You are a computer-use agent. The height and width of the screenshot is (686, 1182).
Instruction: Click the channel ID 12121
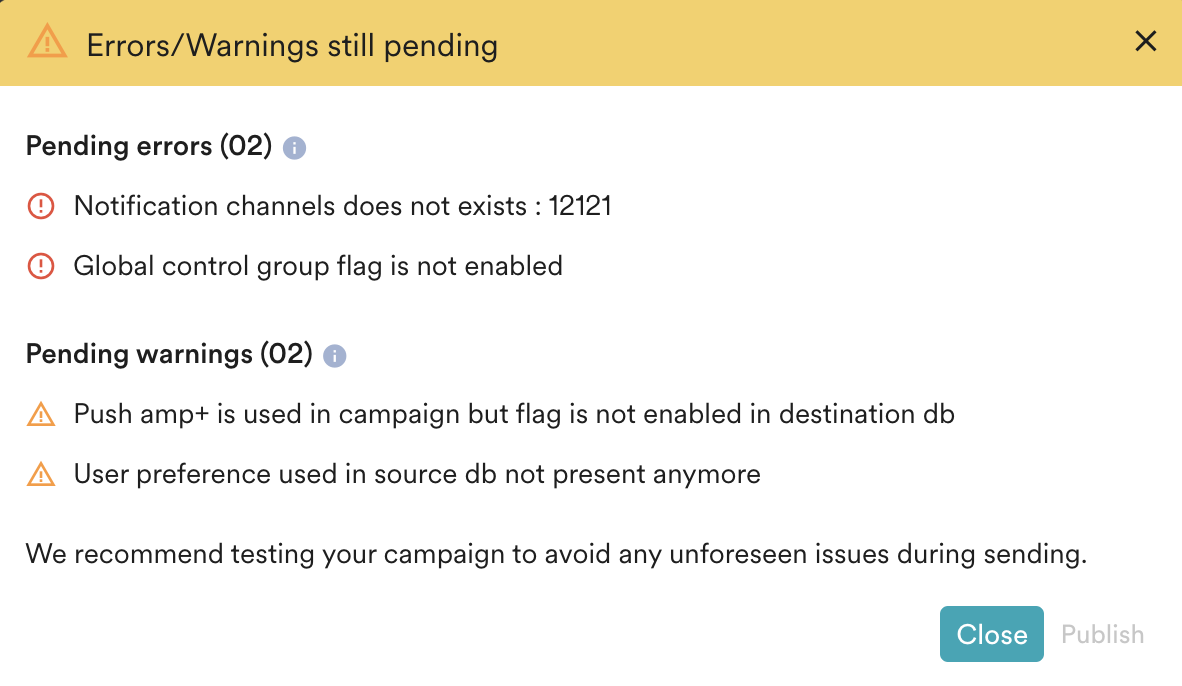580,207
